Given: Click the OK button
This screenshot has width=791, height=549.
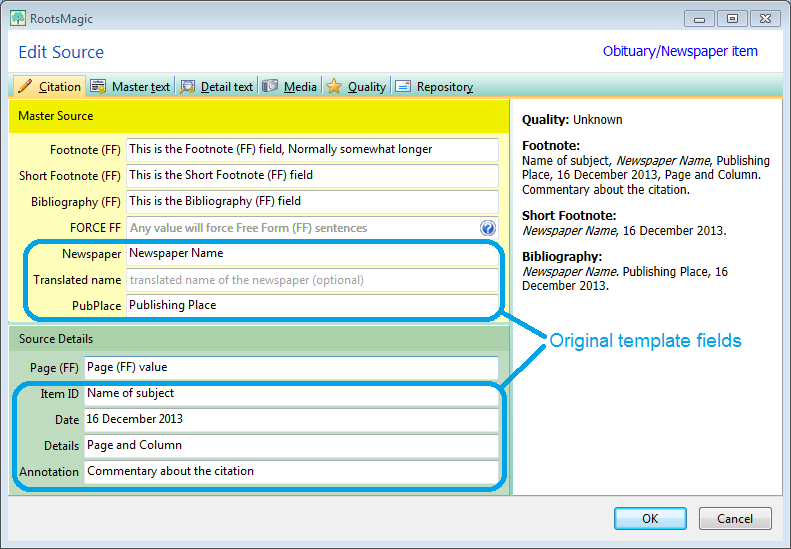Looking at the screenshot, I should pos(650,518).
